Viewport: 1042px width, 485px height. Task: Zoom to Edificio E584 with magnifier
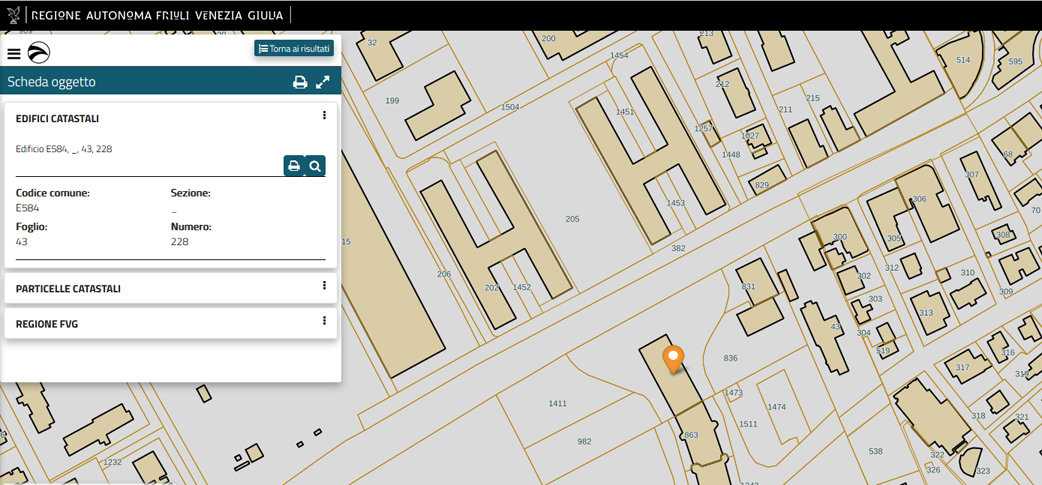(x=315, y=166)
